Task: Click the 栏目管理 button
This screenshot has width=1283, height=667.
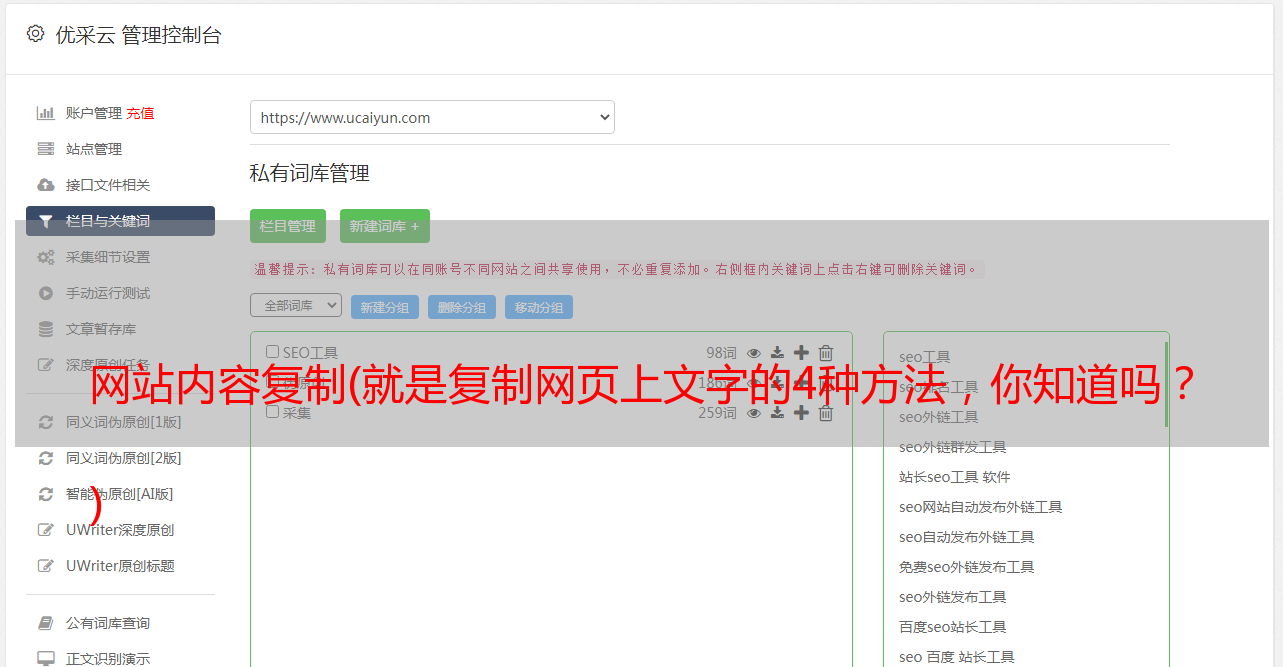Action: point(288,226)
